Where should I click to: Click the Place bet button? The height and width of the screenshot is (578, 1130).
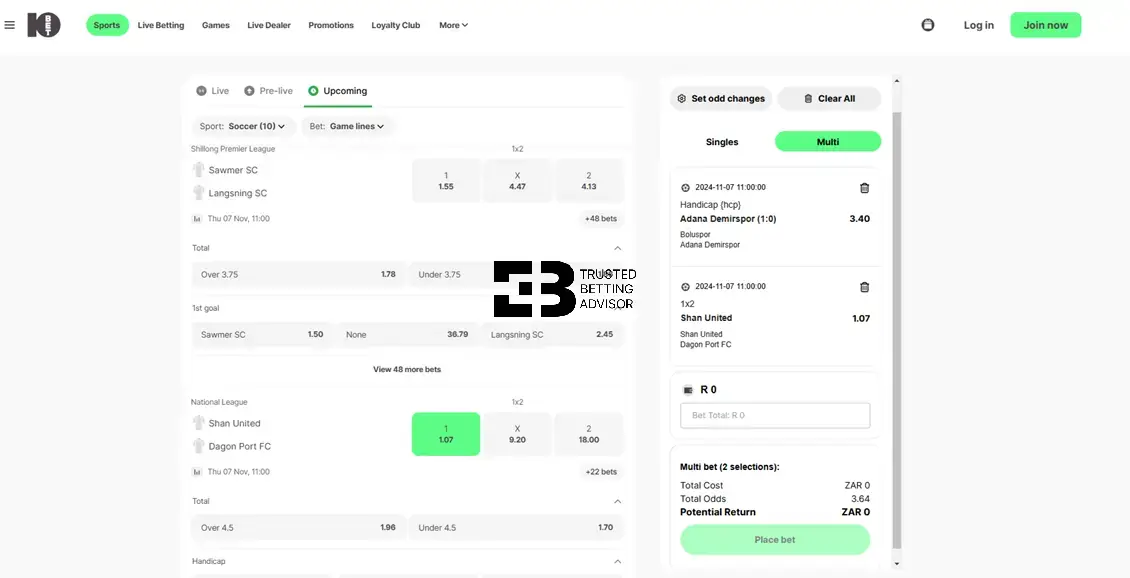point(775,540)
